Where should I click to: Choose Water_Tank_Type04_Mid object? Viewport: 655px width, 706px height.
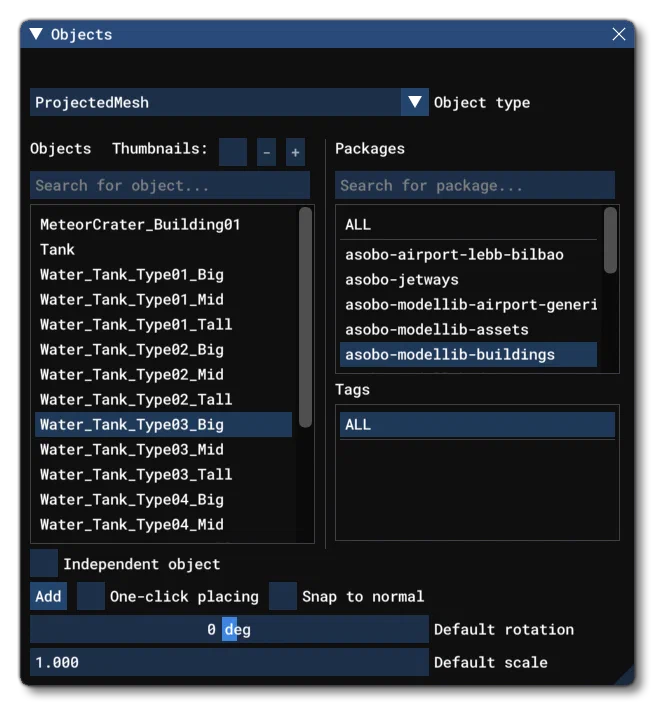163,524
